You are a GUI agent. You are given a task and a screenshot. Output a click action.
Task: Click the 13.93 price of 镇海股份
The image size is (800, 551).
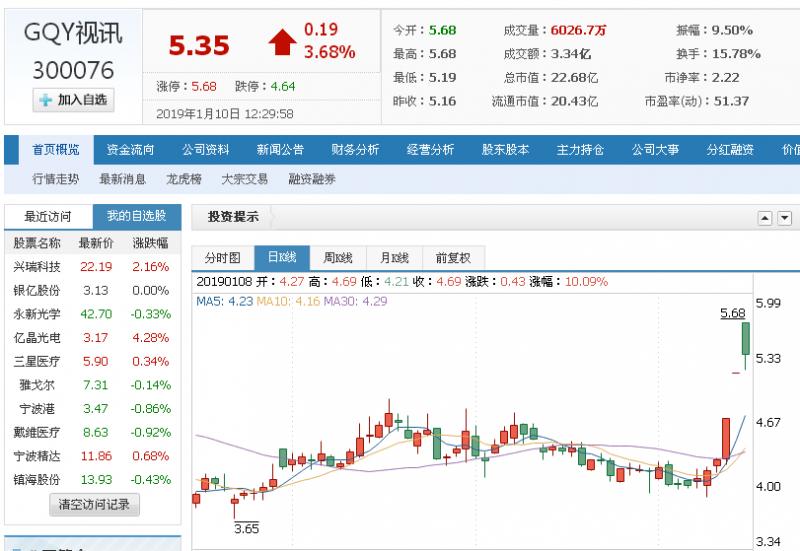pyautogui.click(x=96, y=480)
